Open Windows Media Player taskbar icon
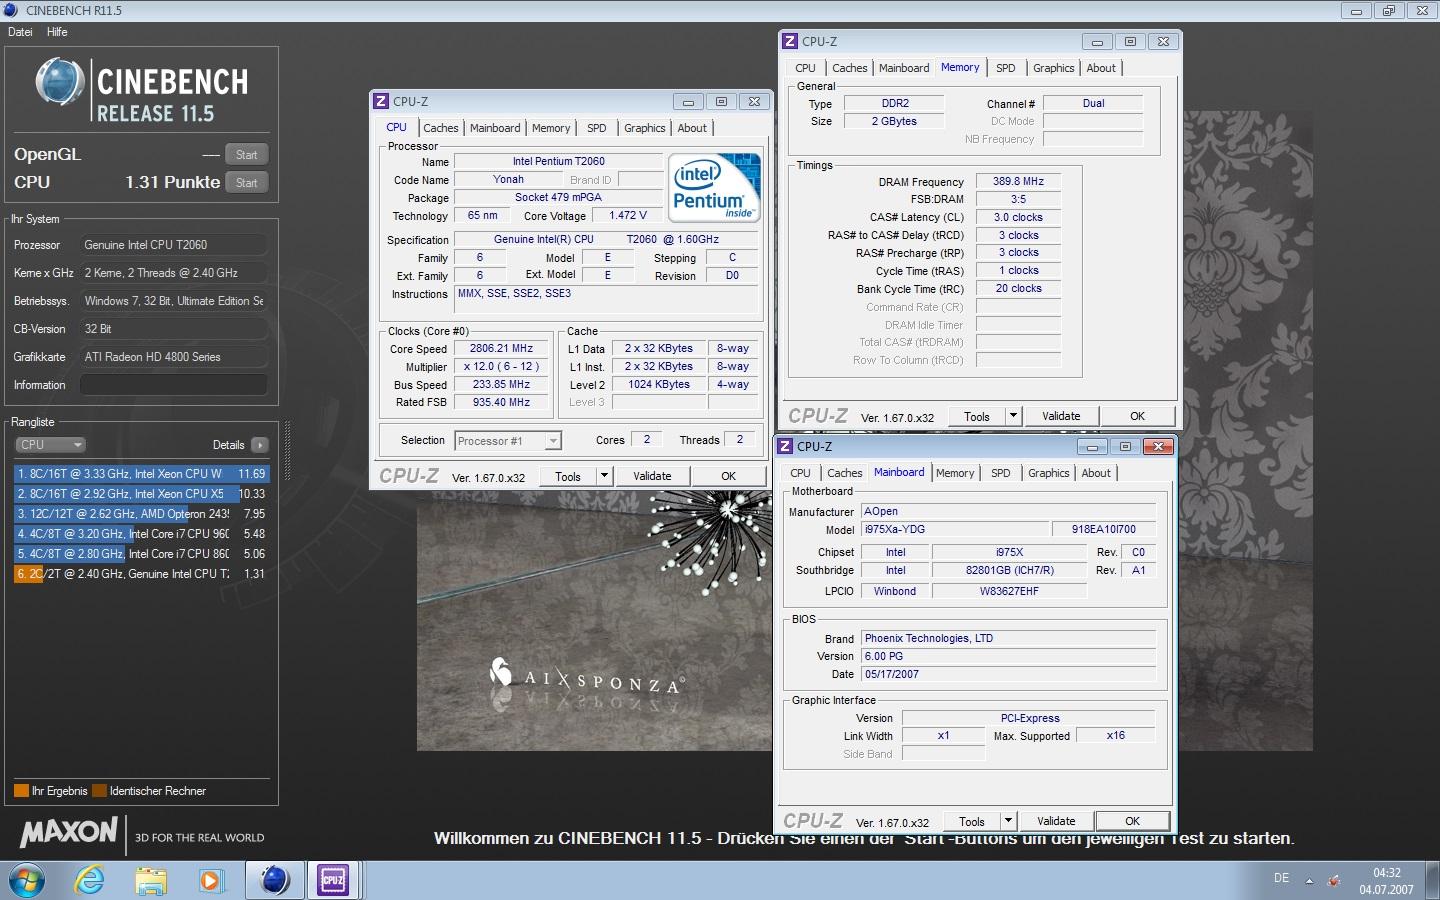The width and height of the screenshot is (1440, 900). click(210, 880)
